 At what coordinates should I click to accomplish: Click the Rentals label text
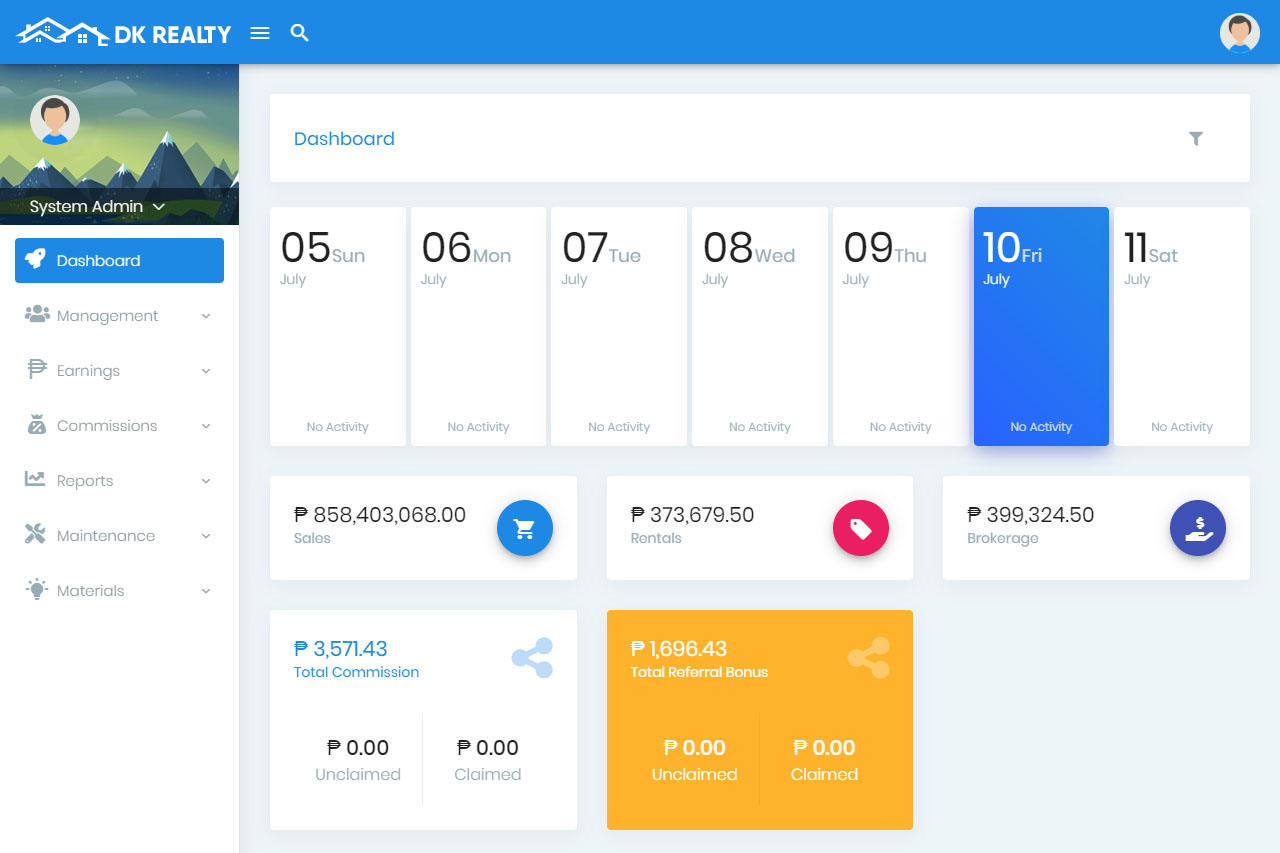(x=656, y=538)
